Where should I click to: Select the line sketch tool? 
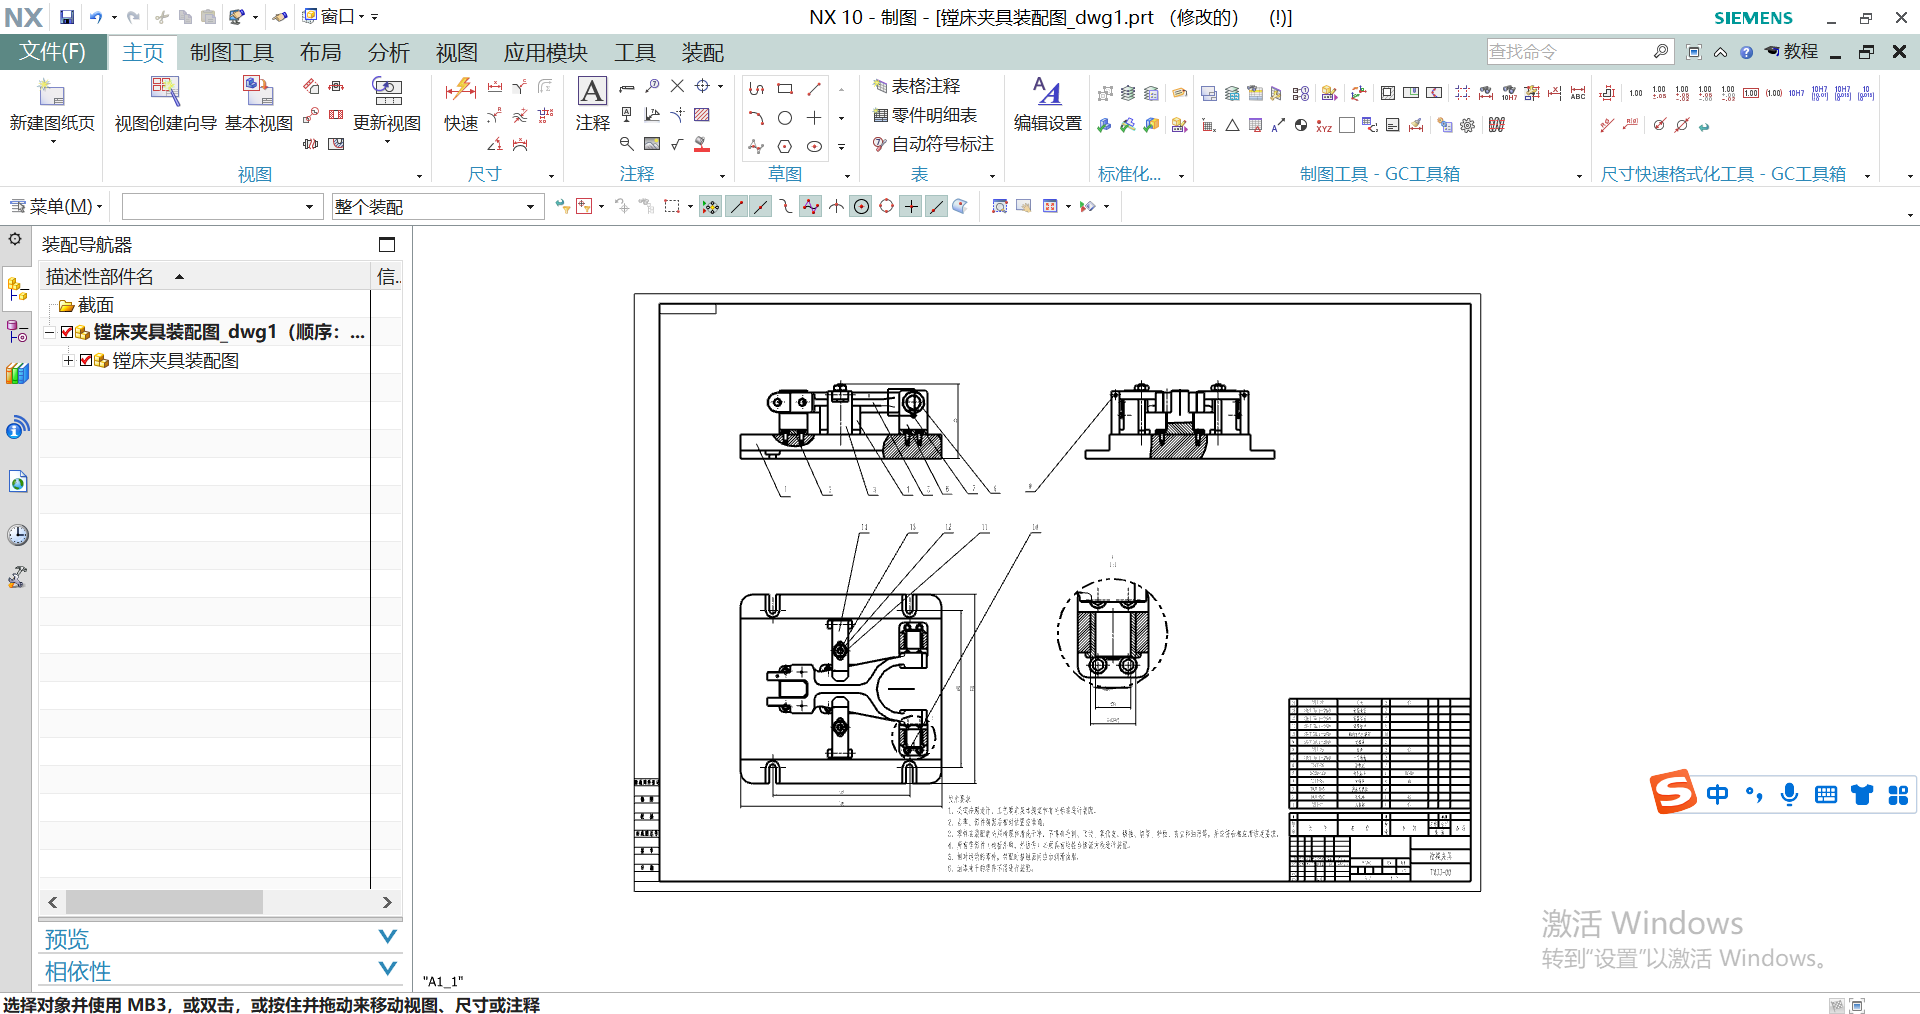click(x=814, y=89)
